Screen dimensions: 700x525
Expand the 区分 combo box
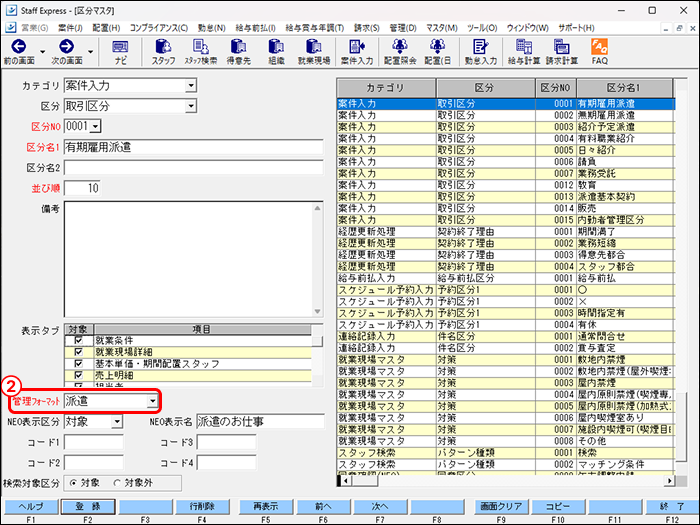point(191,106)
